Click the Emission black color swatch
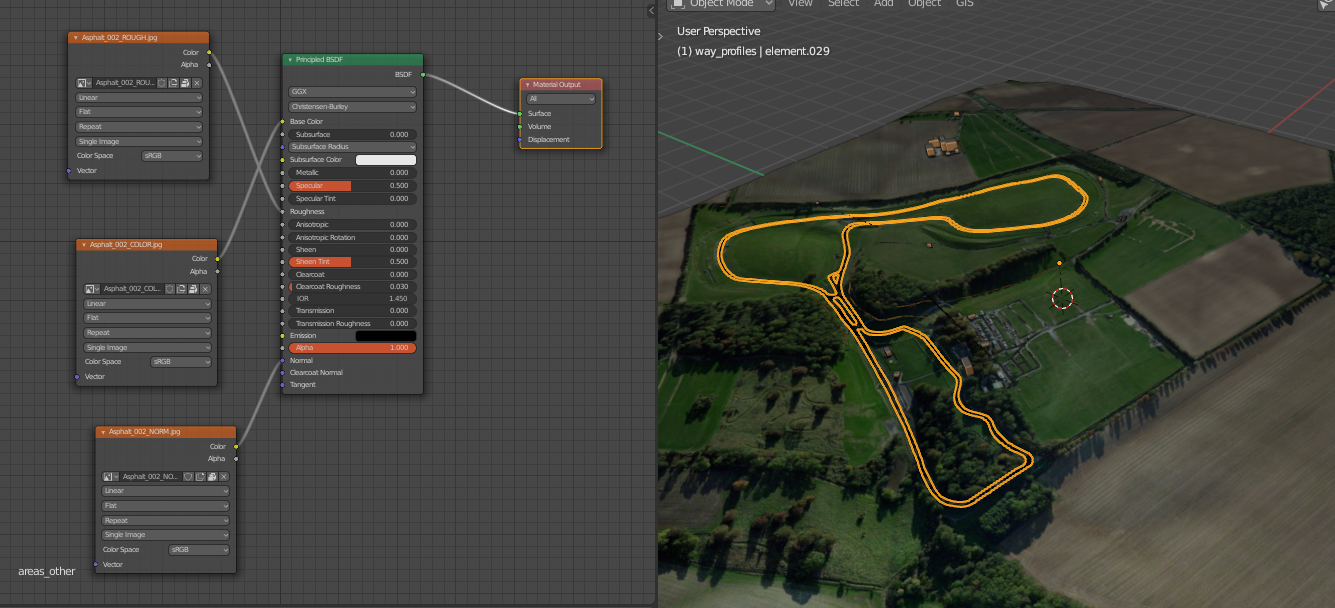Viewport: 1335px width, 608px height. tap(385, 336)
